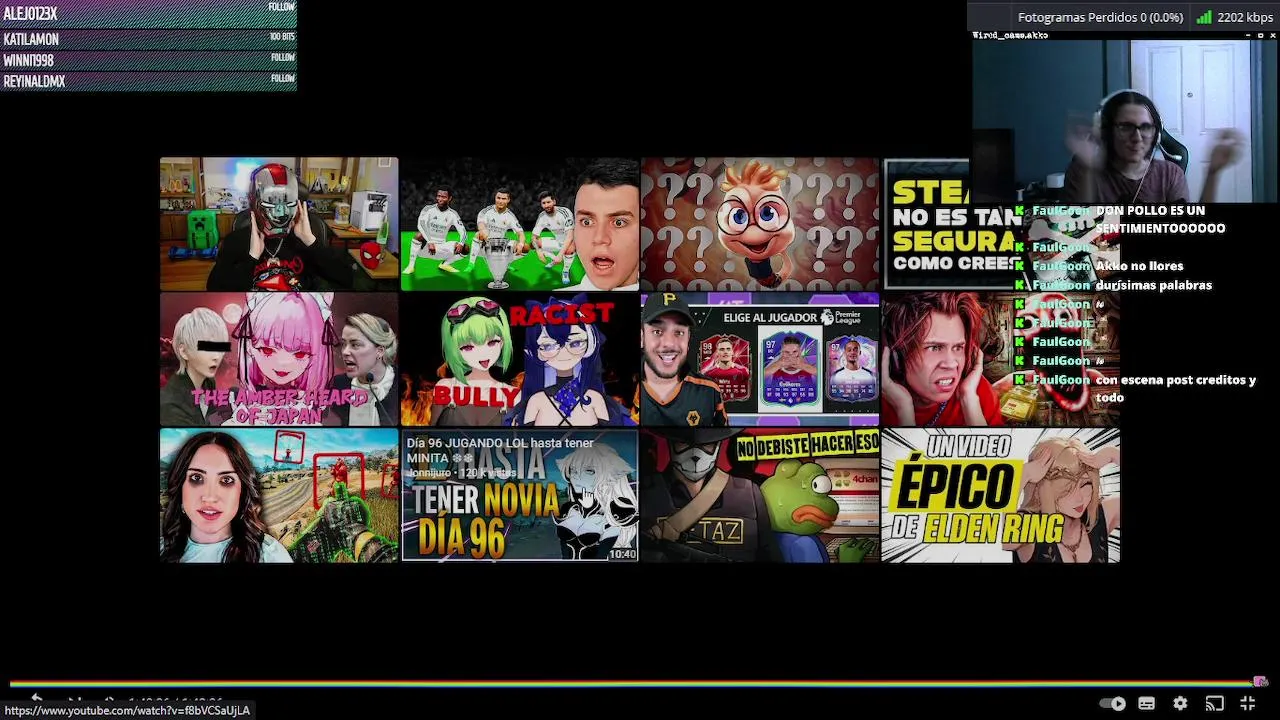Open the robot mask streamer video thumbnail
The width and height of the screenshot is (1280, 720).
[x=279, y=224]
